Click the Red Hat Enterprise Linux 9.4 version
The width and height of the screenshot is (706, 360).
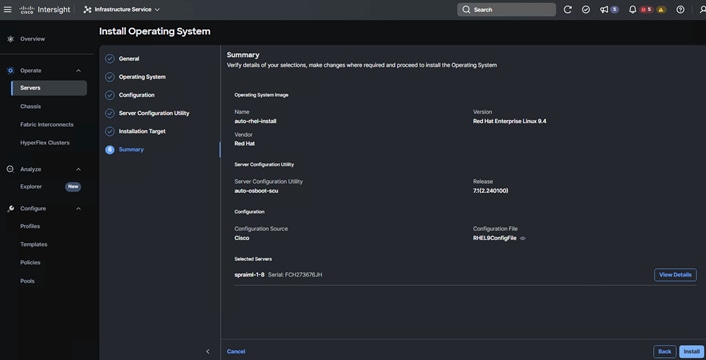click(509, 121)
